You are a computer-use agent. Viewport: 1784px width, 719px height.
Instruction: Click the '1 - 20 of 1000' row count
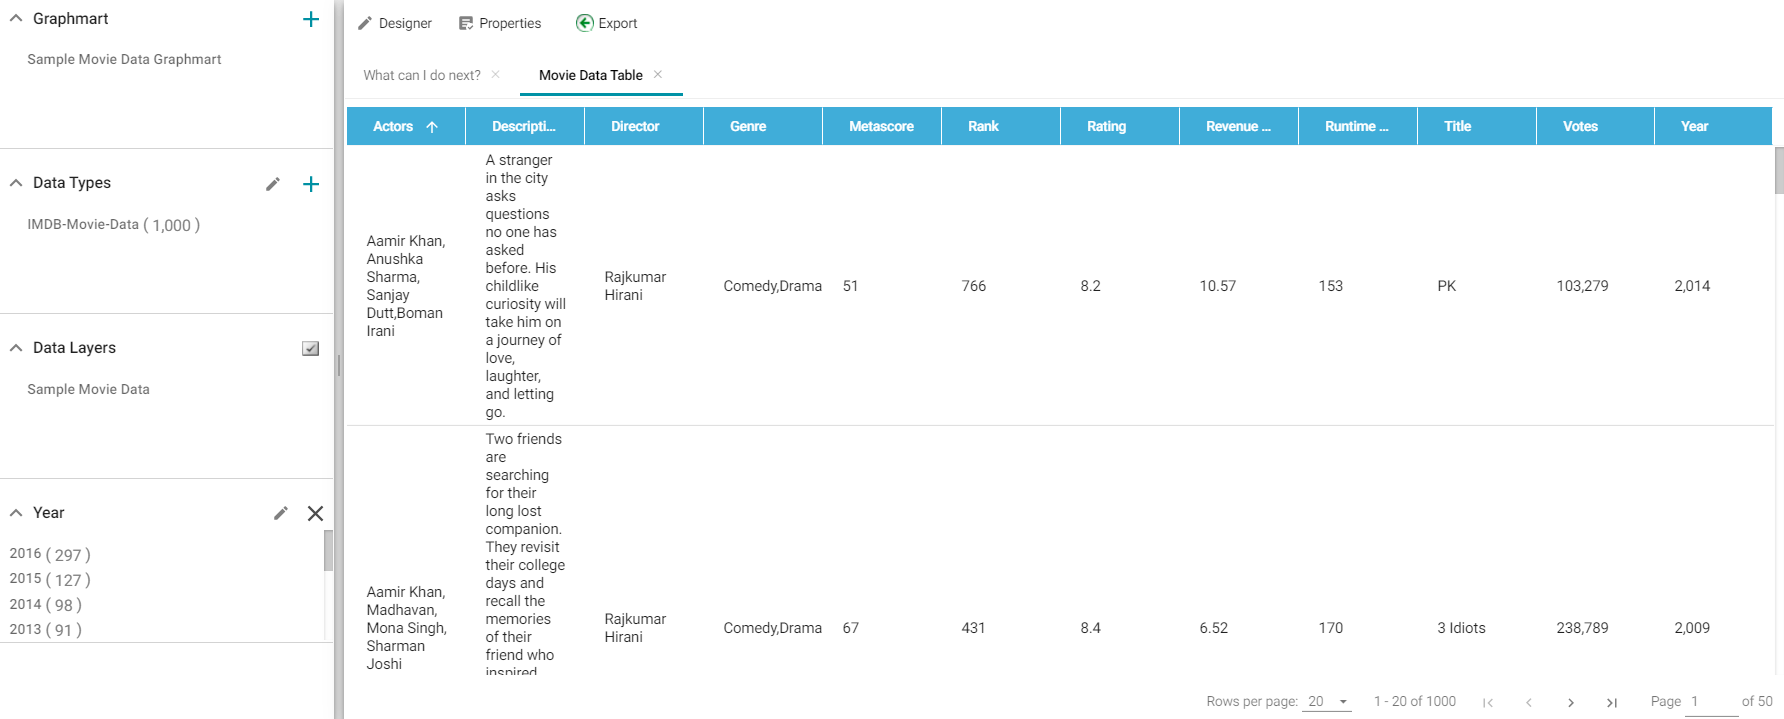pos(1414,702)
